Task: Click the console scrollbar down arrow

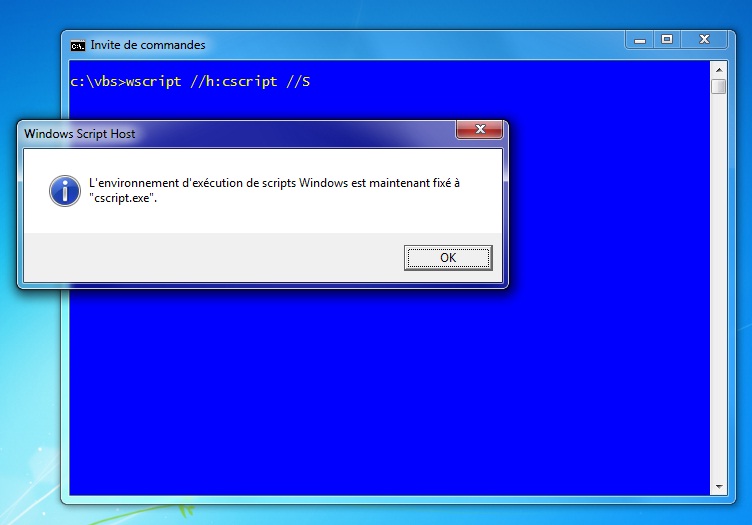Action: tap(718, 487)
